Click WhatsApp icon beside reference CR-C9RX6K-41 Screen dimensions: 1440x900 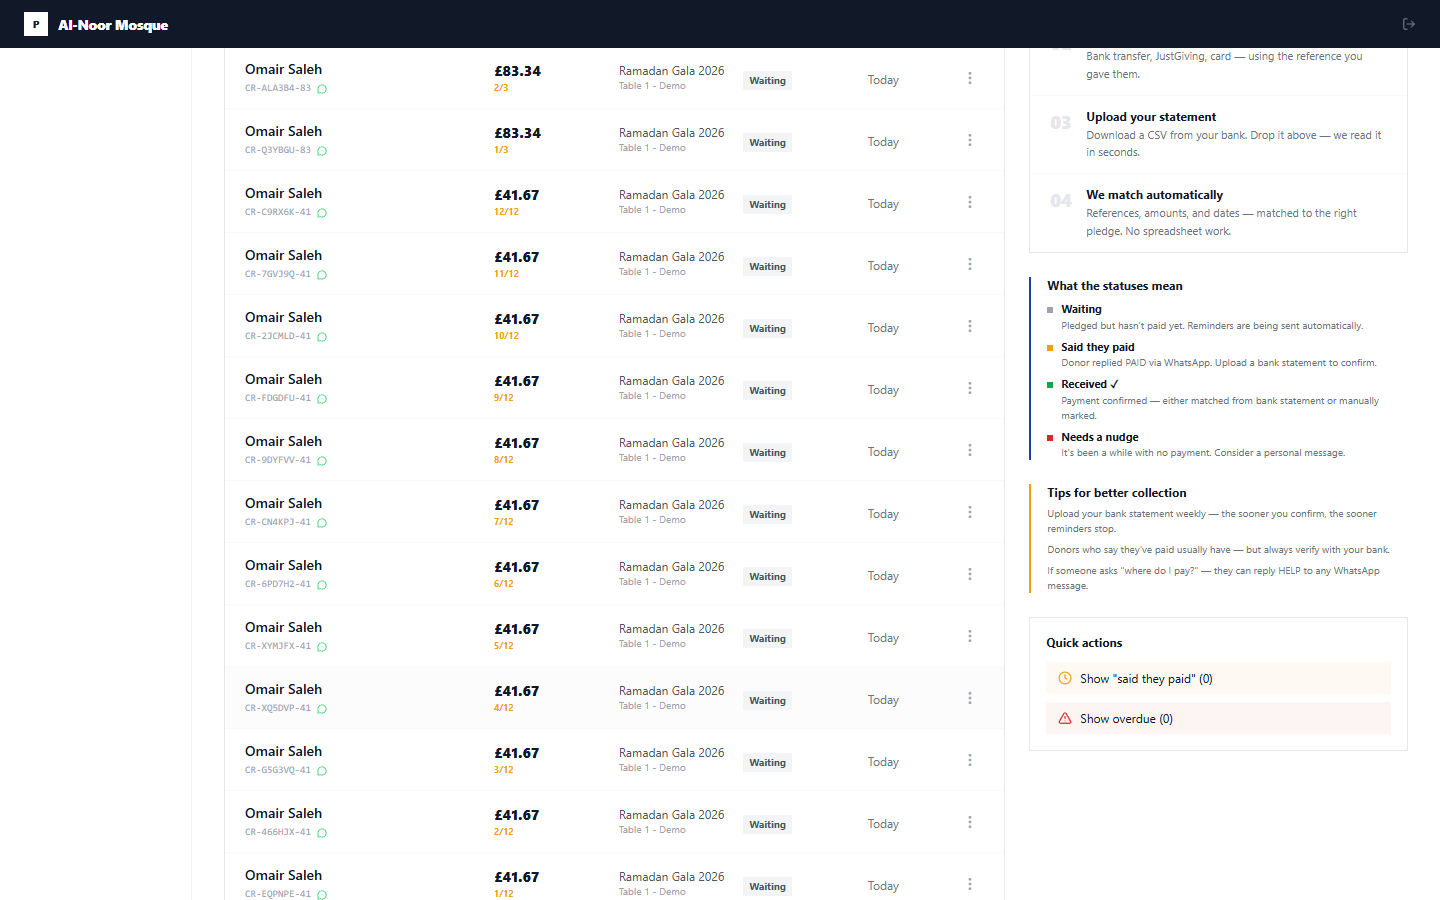click(x=322, y=213)
